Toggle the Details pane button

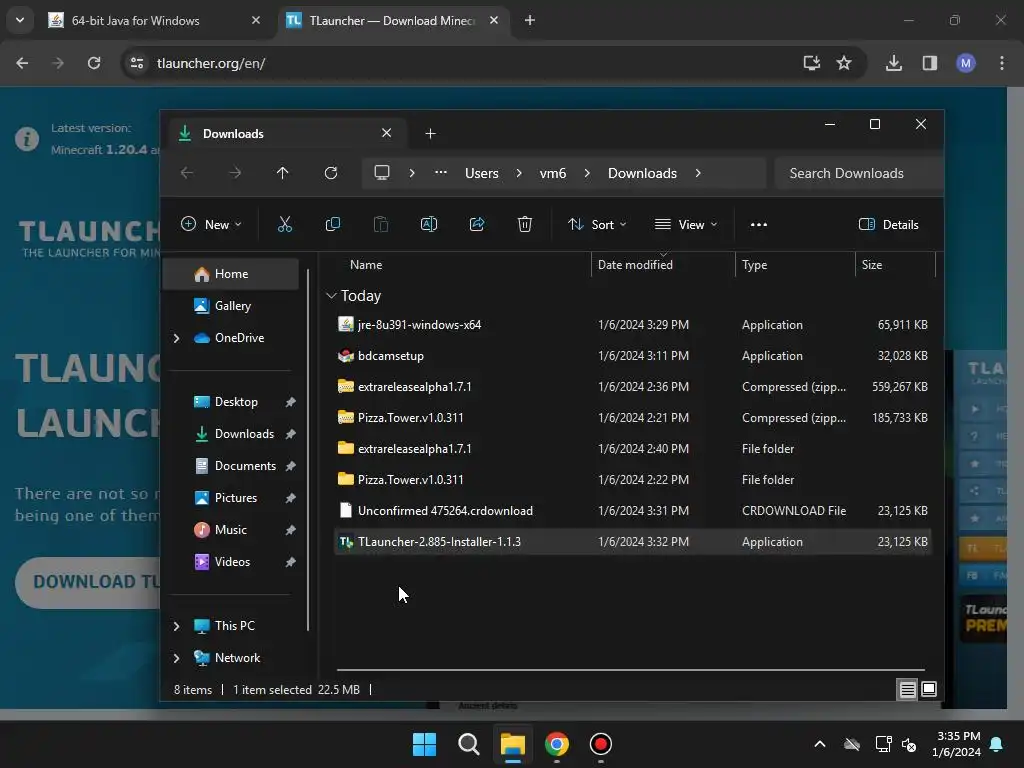tap(888, 225)
